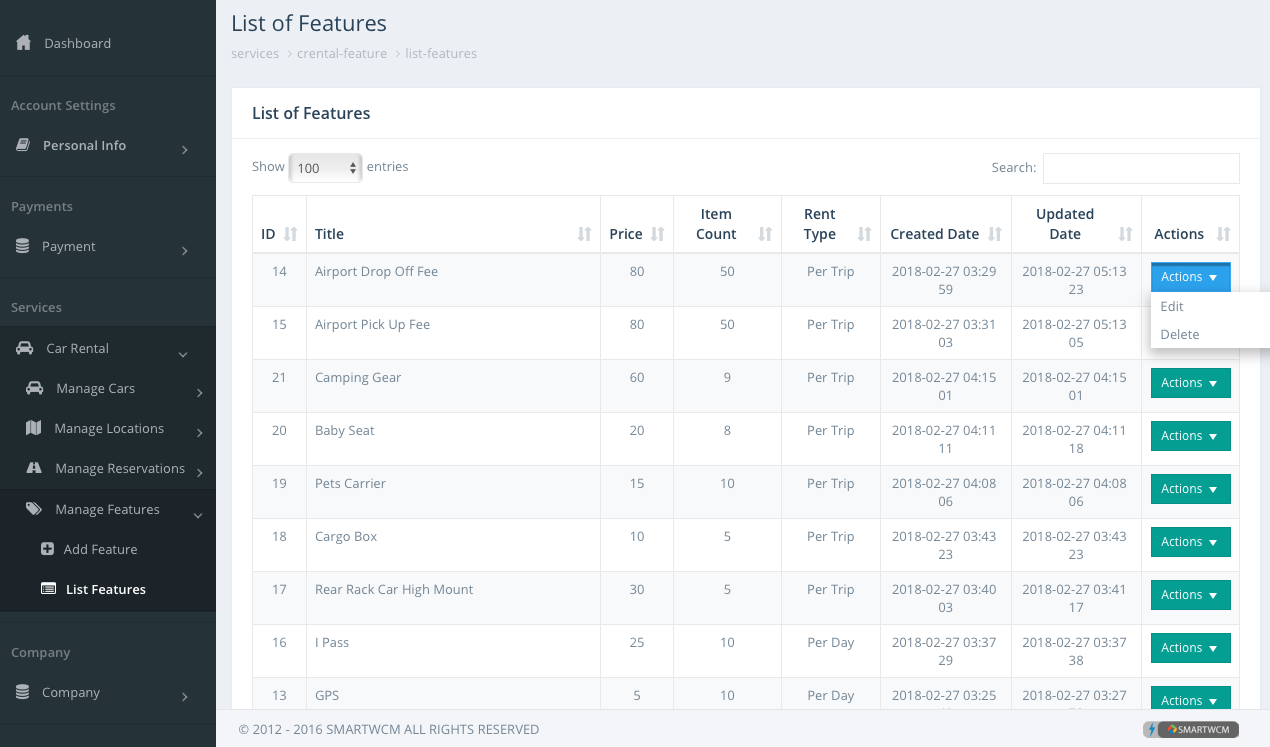The height and width of the screenshot is (747, 1270).
Task: Expand the Manage Cars submenu arrow
Action: click(x=199, y=392)
